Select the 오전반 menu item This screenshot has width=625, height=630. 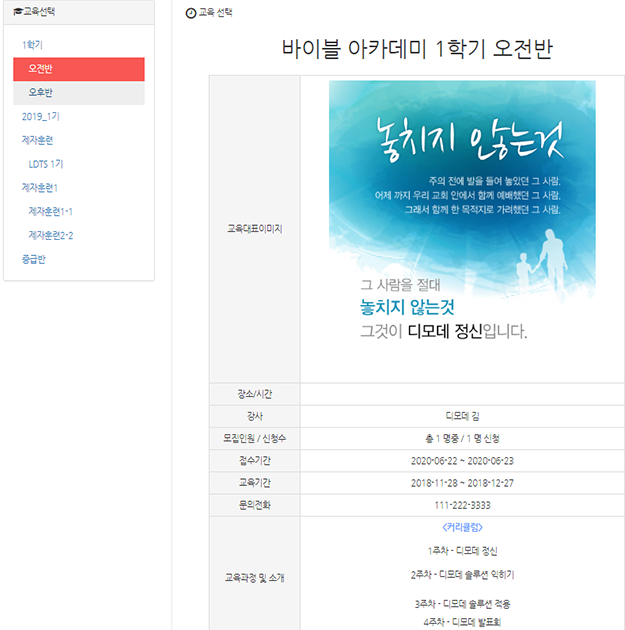click(x=79, y=69)
